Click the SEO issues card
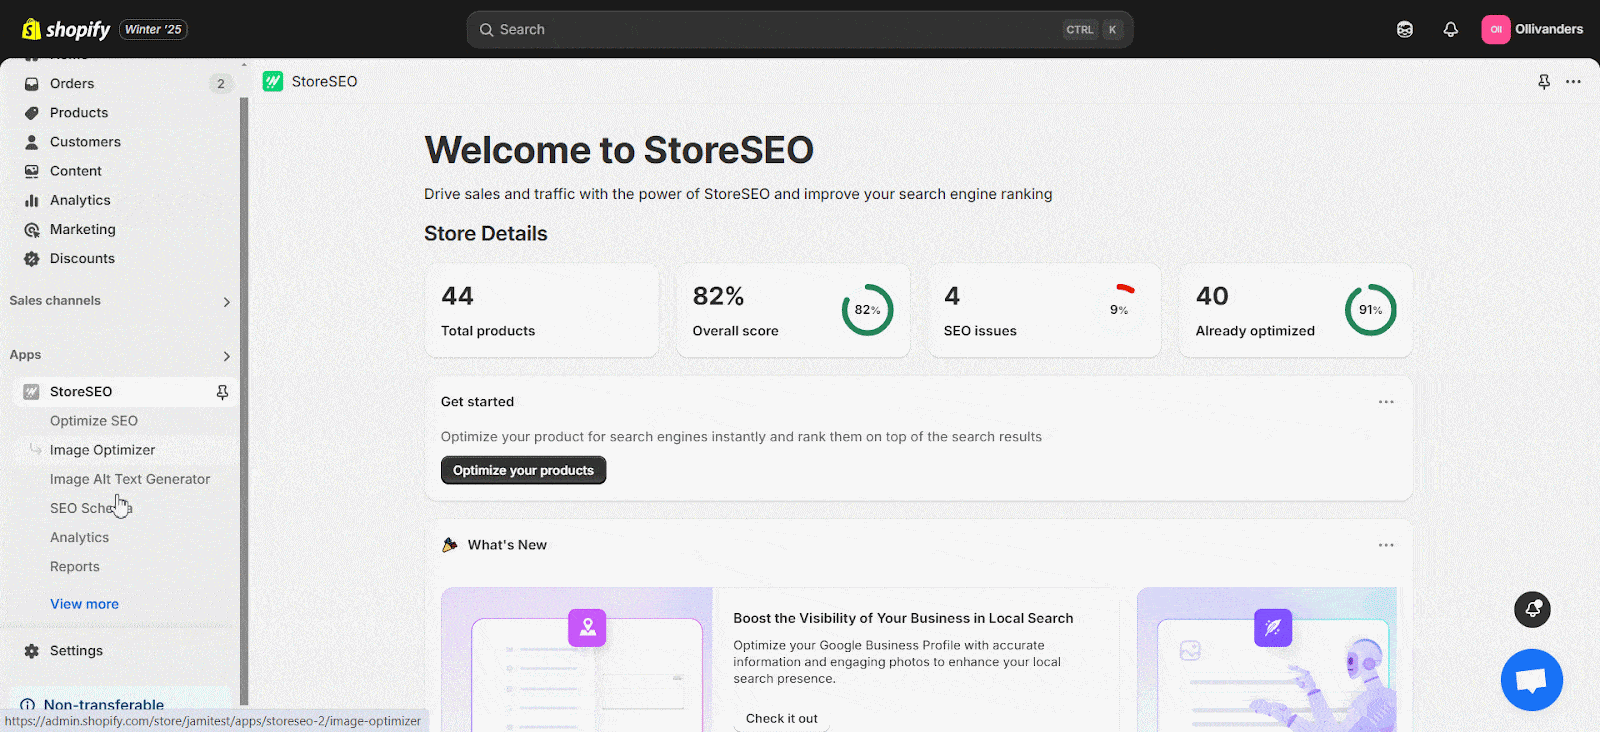The width and height of the screenshot is (1600, 732). [1045, 311]
